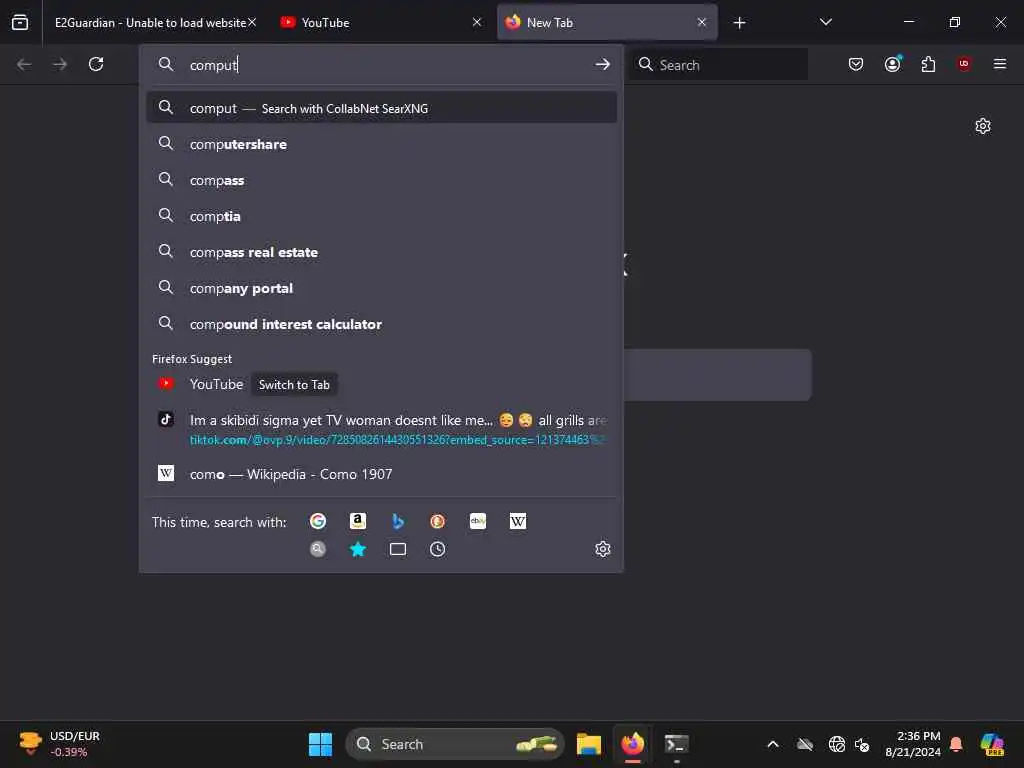Choose the comptia suggestion
This screenshot has height=768, width=1024.
click(381, 216)
